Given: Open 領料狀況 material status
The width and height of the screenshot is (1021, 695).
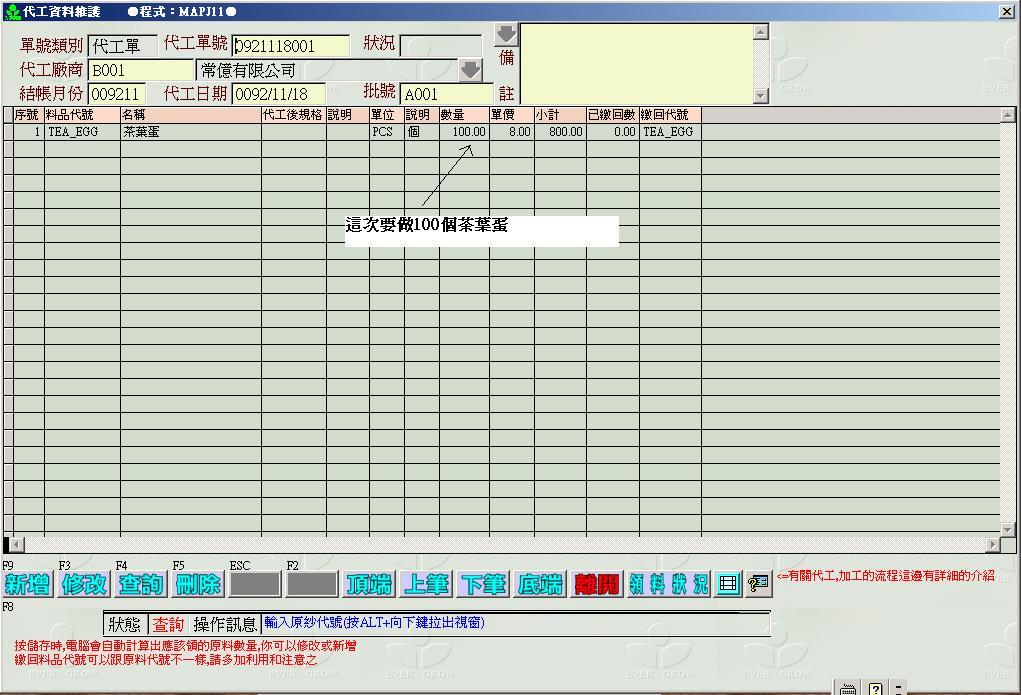Looking at the screenshot, I should point(668,585).
